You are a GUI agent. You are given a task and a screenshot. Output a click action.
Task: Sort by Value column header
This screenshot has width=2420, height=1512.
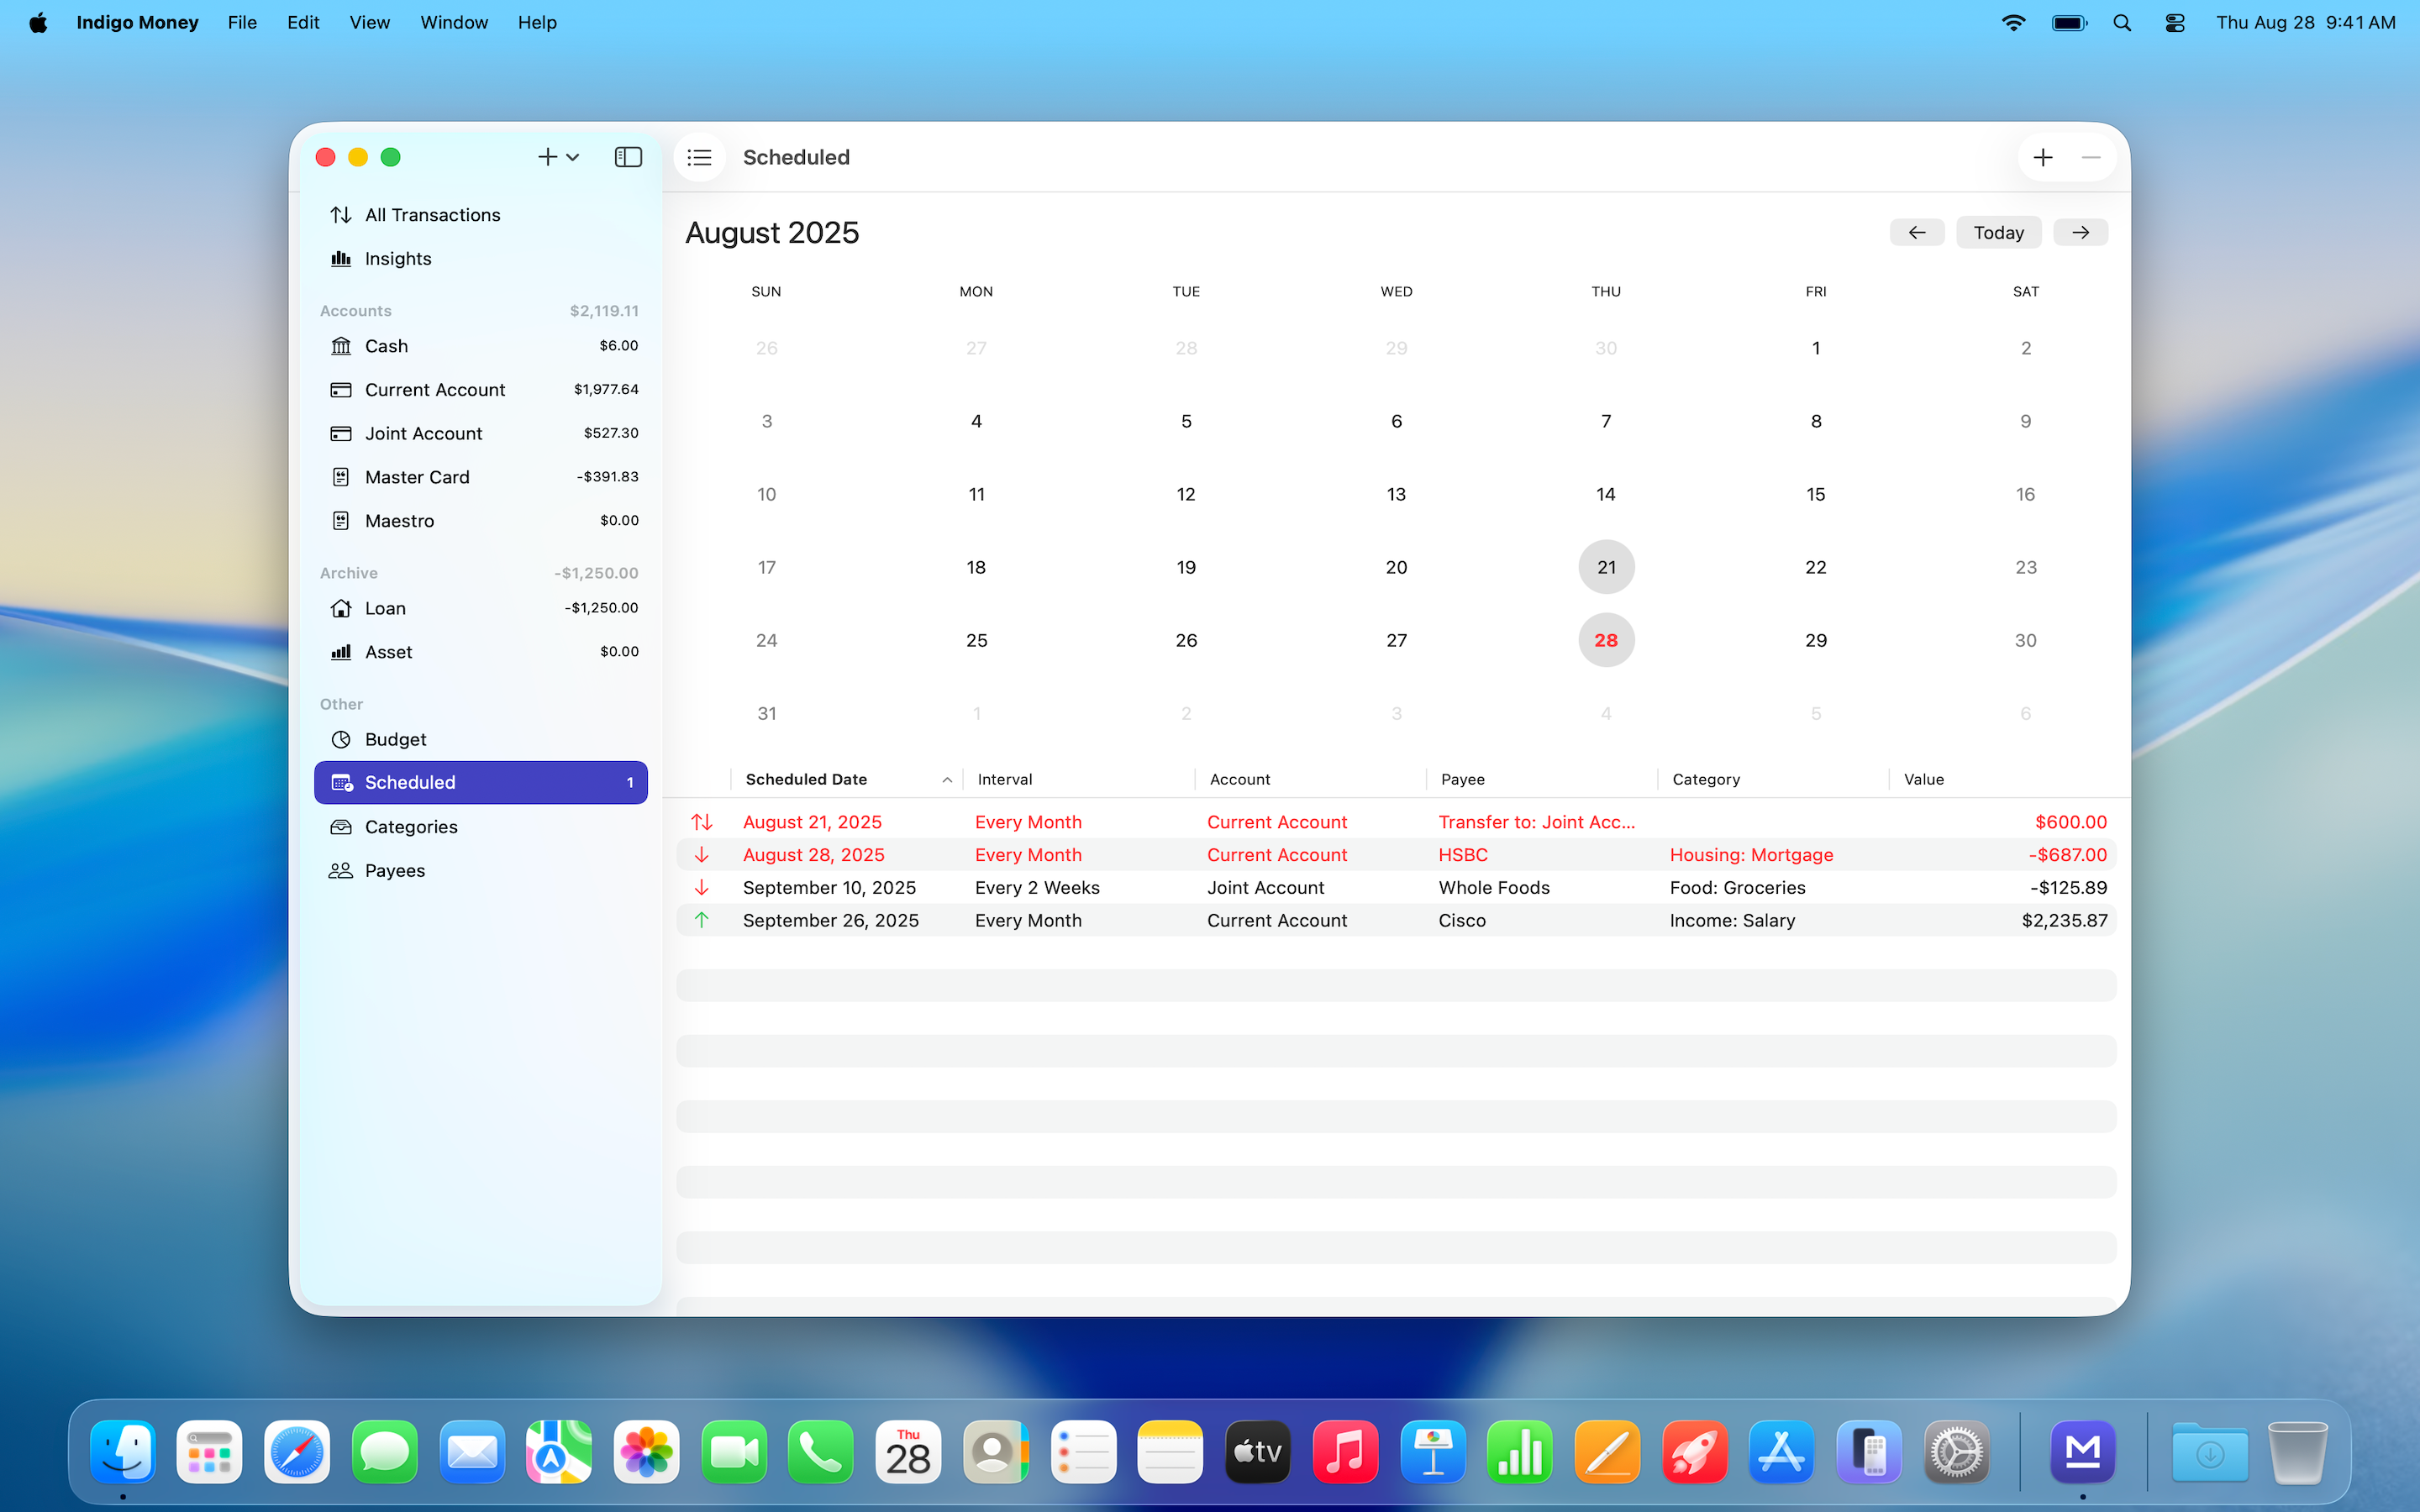point(2003,779)
